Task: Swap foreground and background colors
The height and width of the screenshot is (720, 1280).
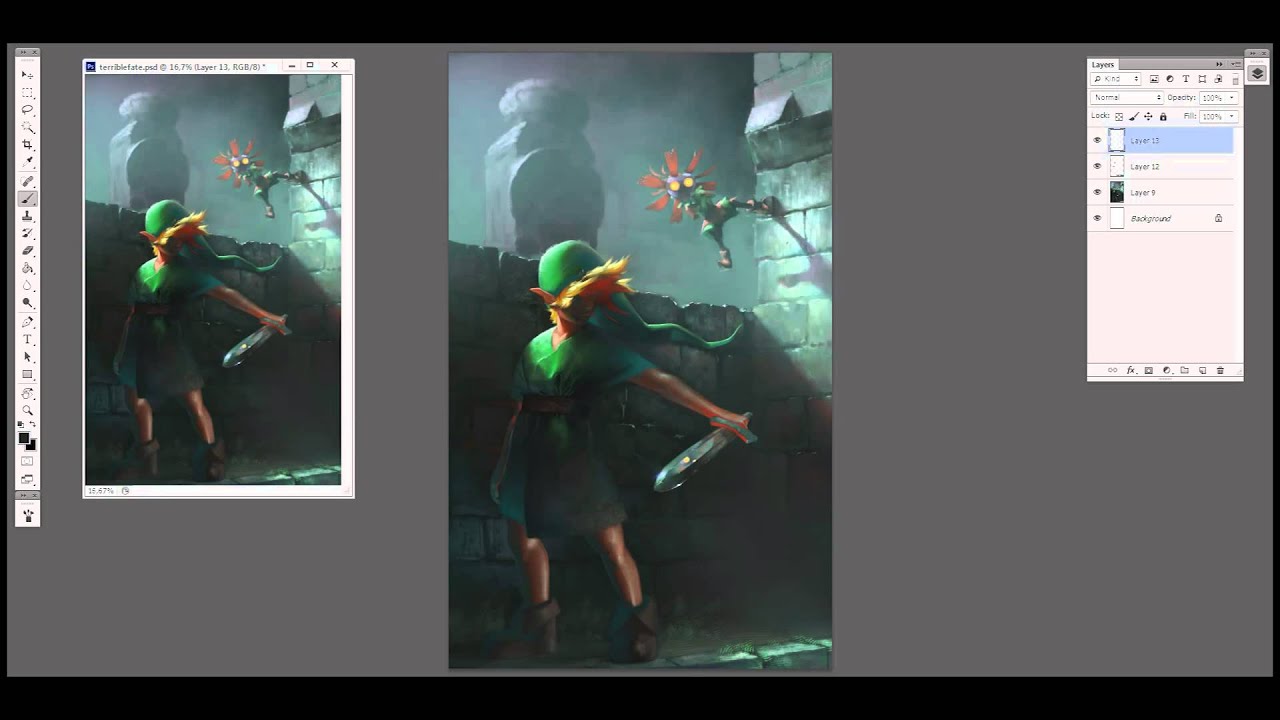Action: tap(33, 425)
